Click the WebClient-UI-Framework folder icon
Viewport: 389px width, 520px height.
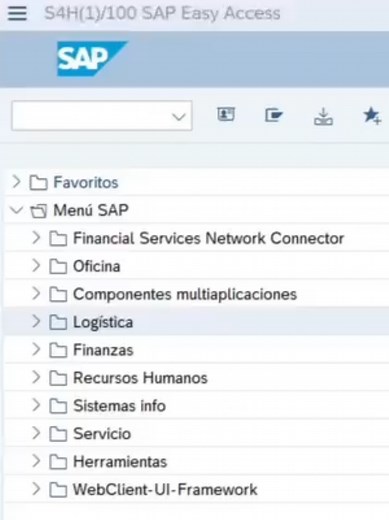[58, 490]
